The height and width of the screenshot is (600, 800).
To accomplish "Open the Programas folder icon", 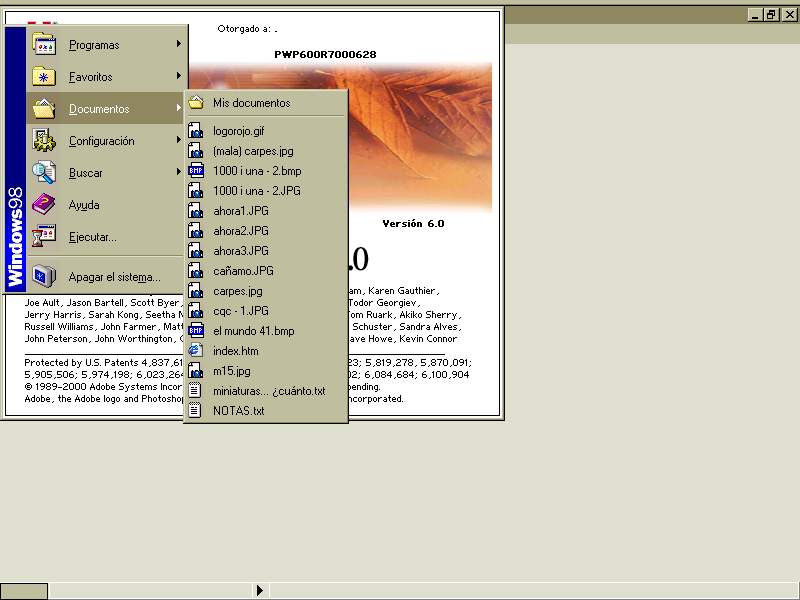I will coord(44,44).
